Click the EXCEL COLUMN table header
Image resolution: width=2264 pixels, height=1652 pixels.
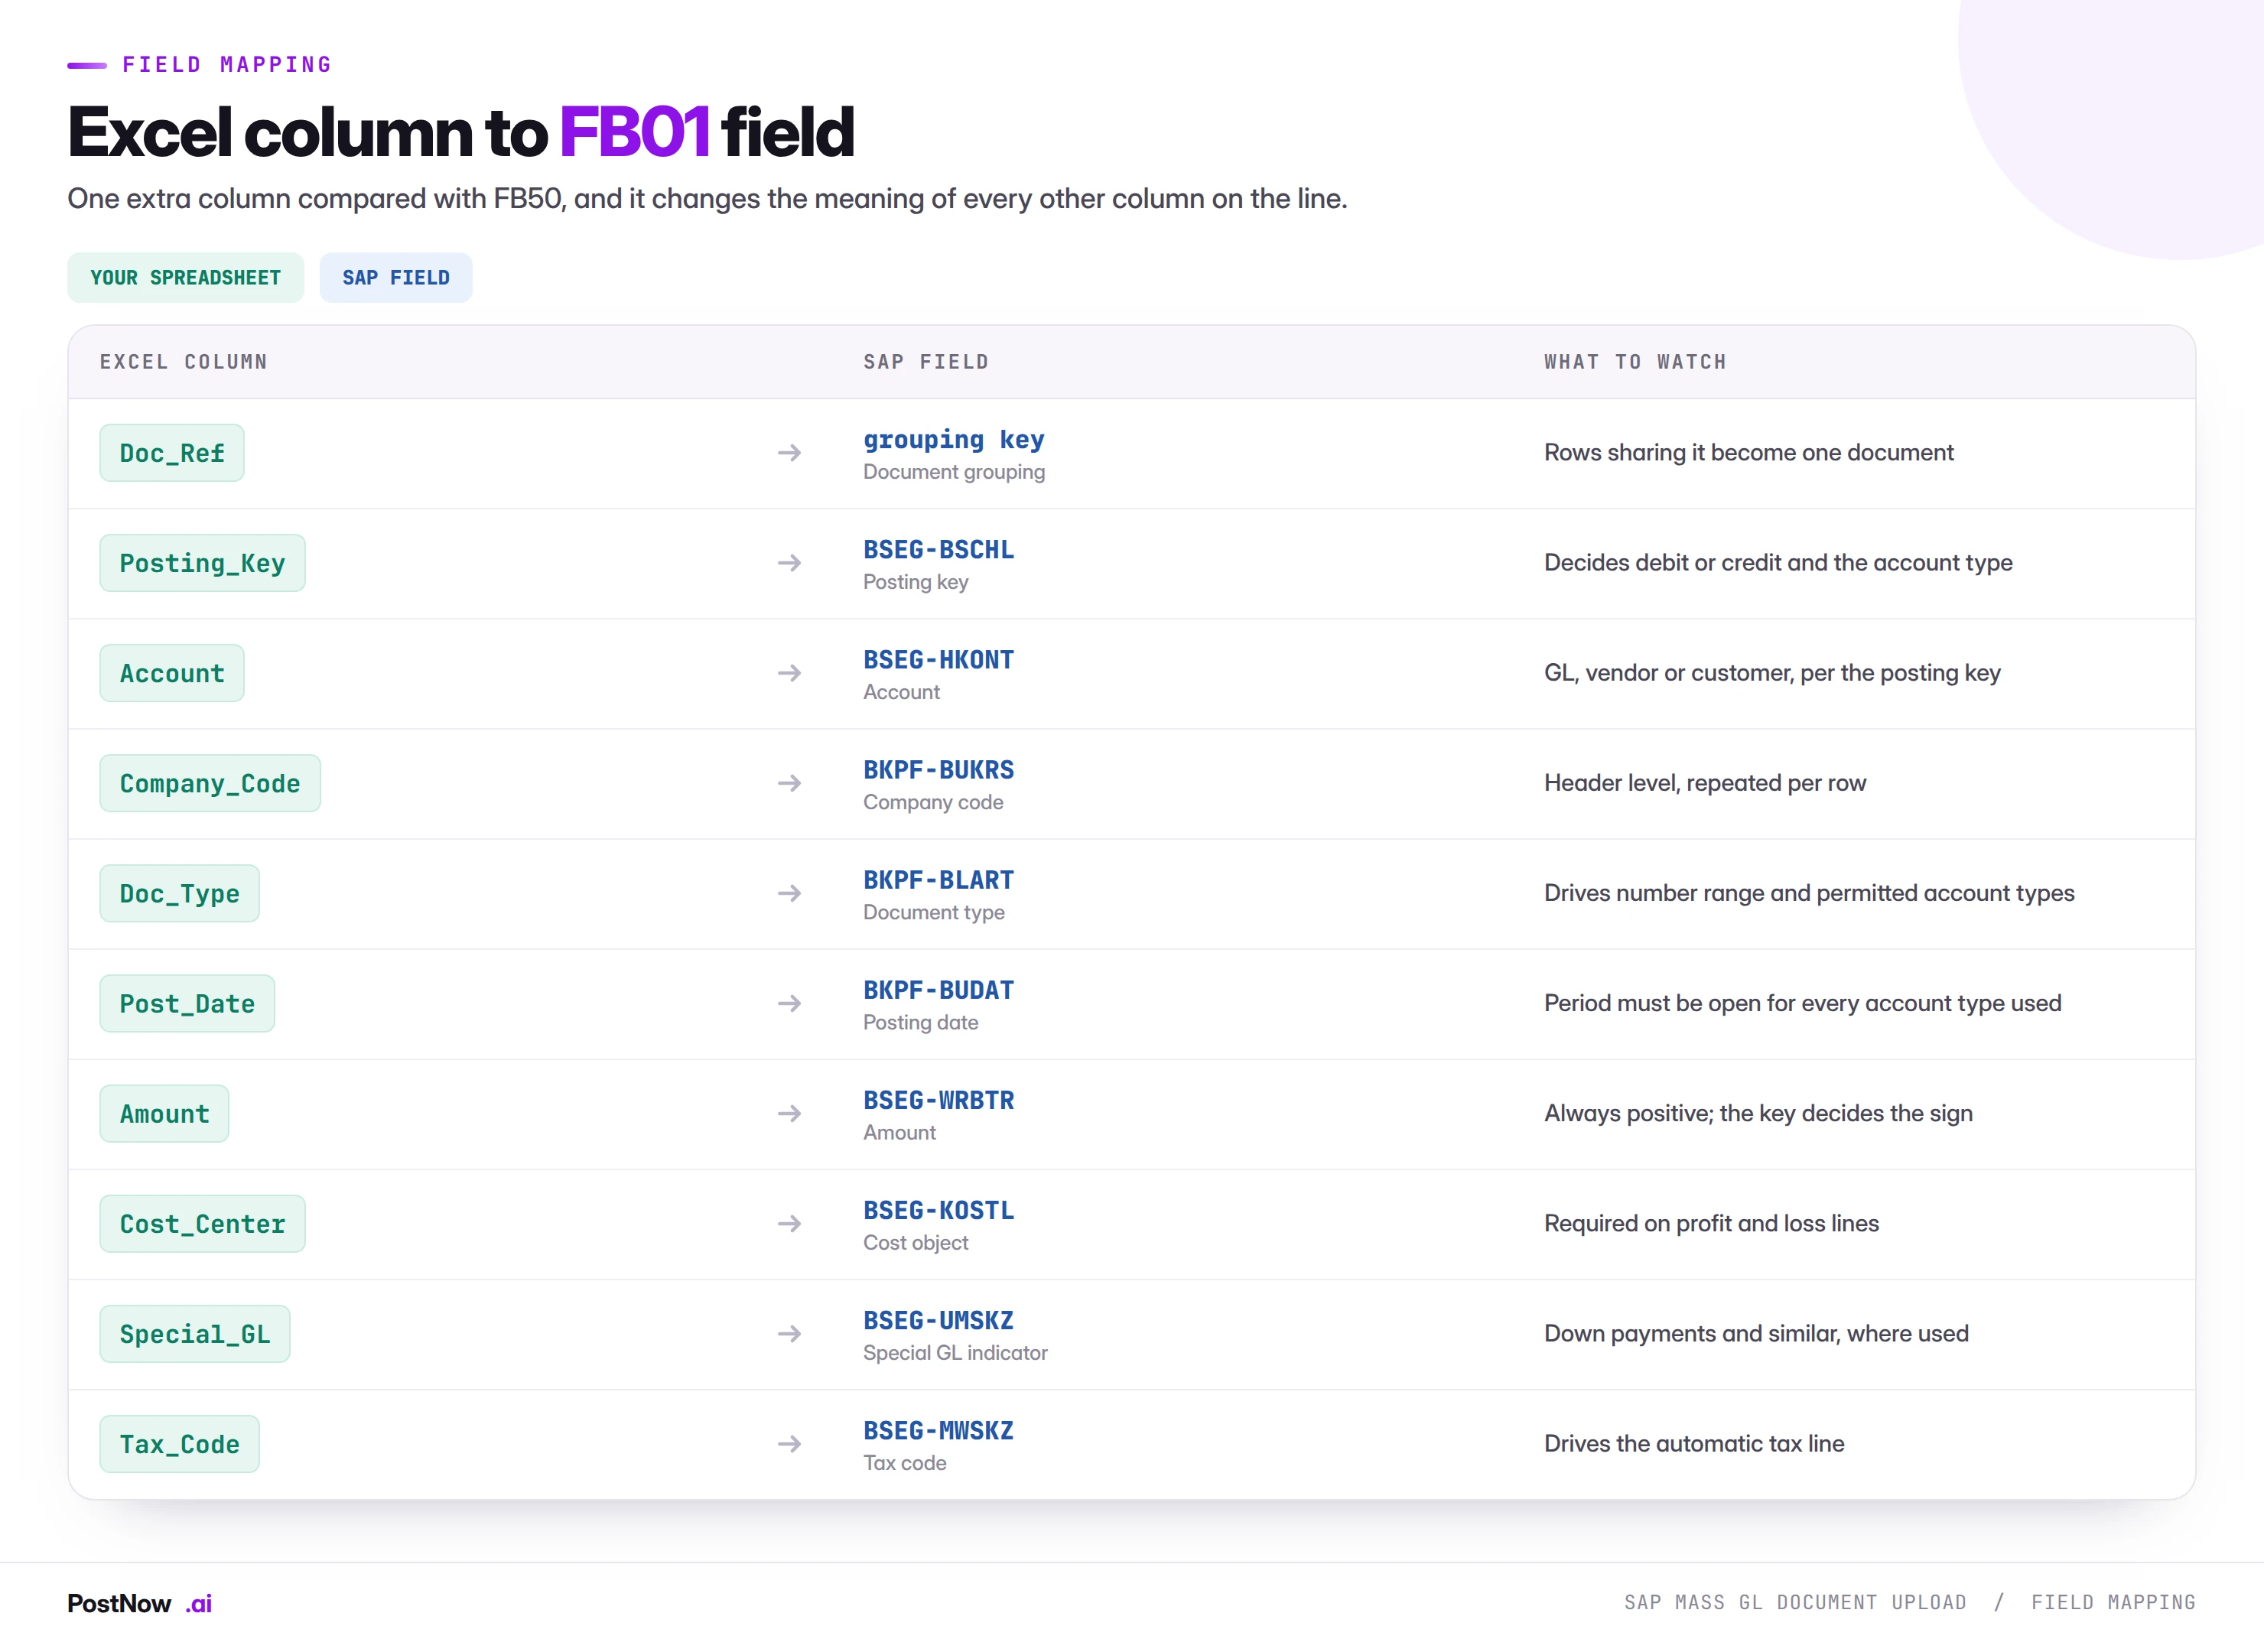tap(183, 362)
